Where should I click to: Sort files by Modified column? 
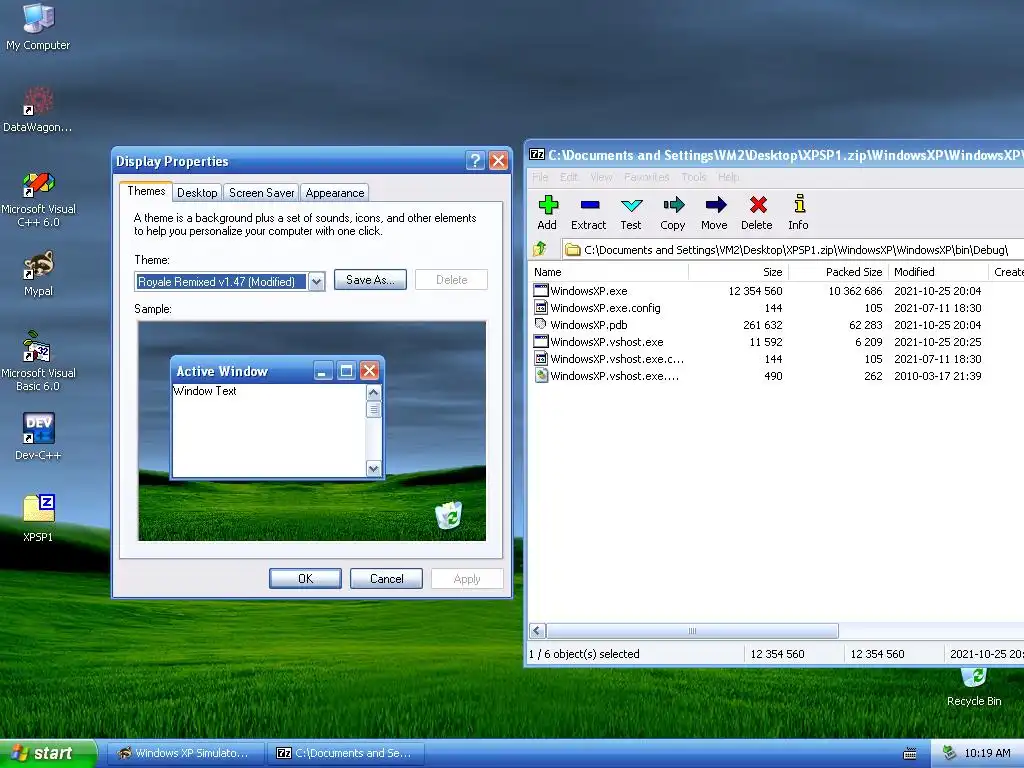point(938,272)
